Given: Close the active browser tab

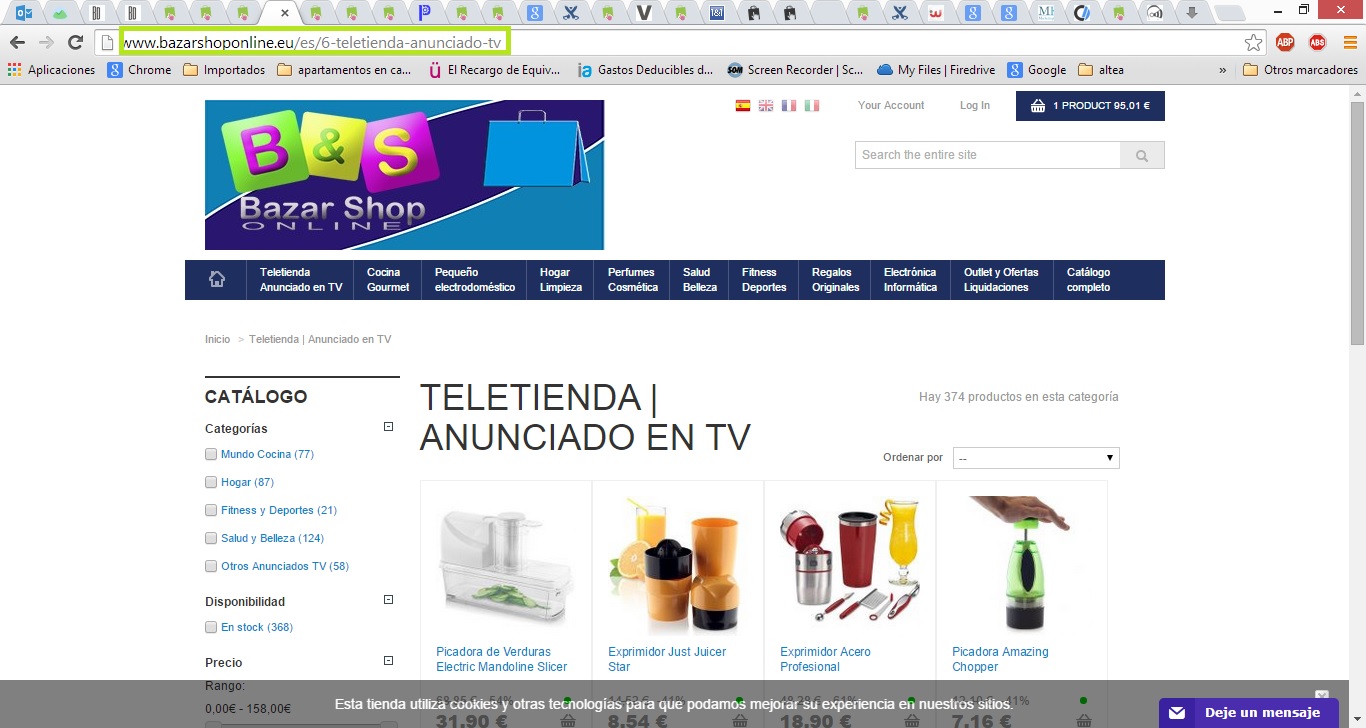Looking at the screenshot, I should [x=285, y=13].
